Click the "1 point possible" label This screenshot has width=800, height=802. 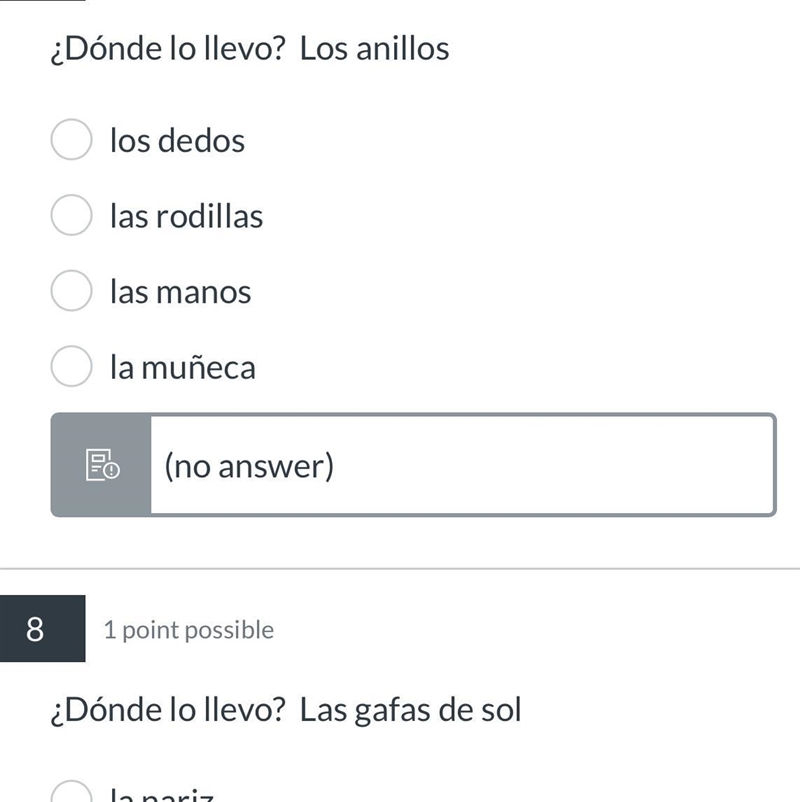(x=189, y=630)
